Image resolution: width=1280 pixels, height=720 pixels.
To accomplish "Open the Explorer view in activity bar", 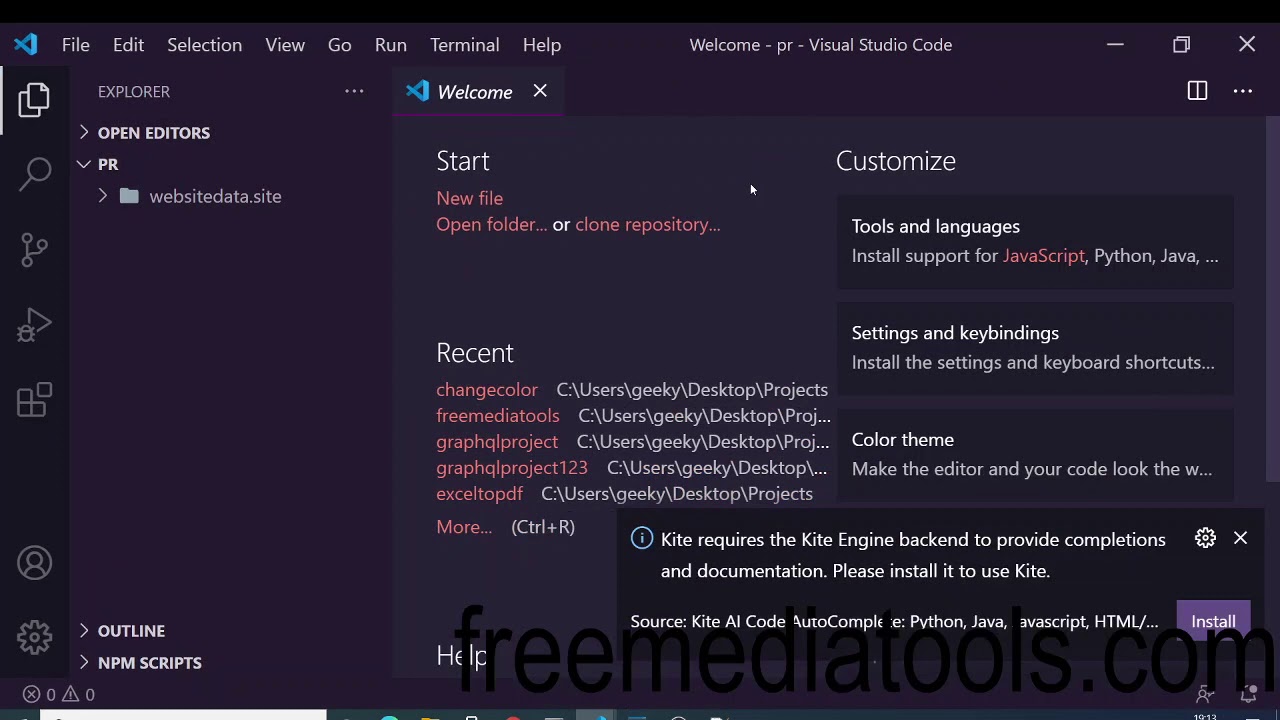I will 34,99.
